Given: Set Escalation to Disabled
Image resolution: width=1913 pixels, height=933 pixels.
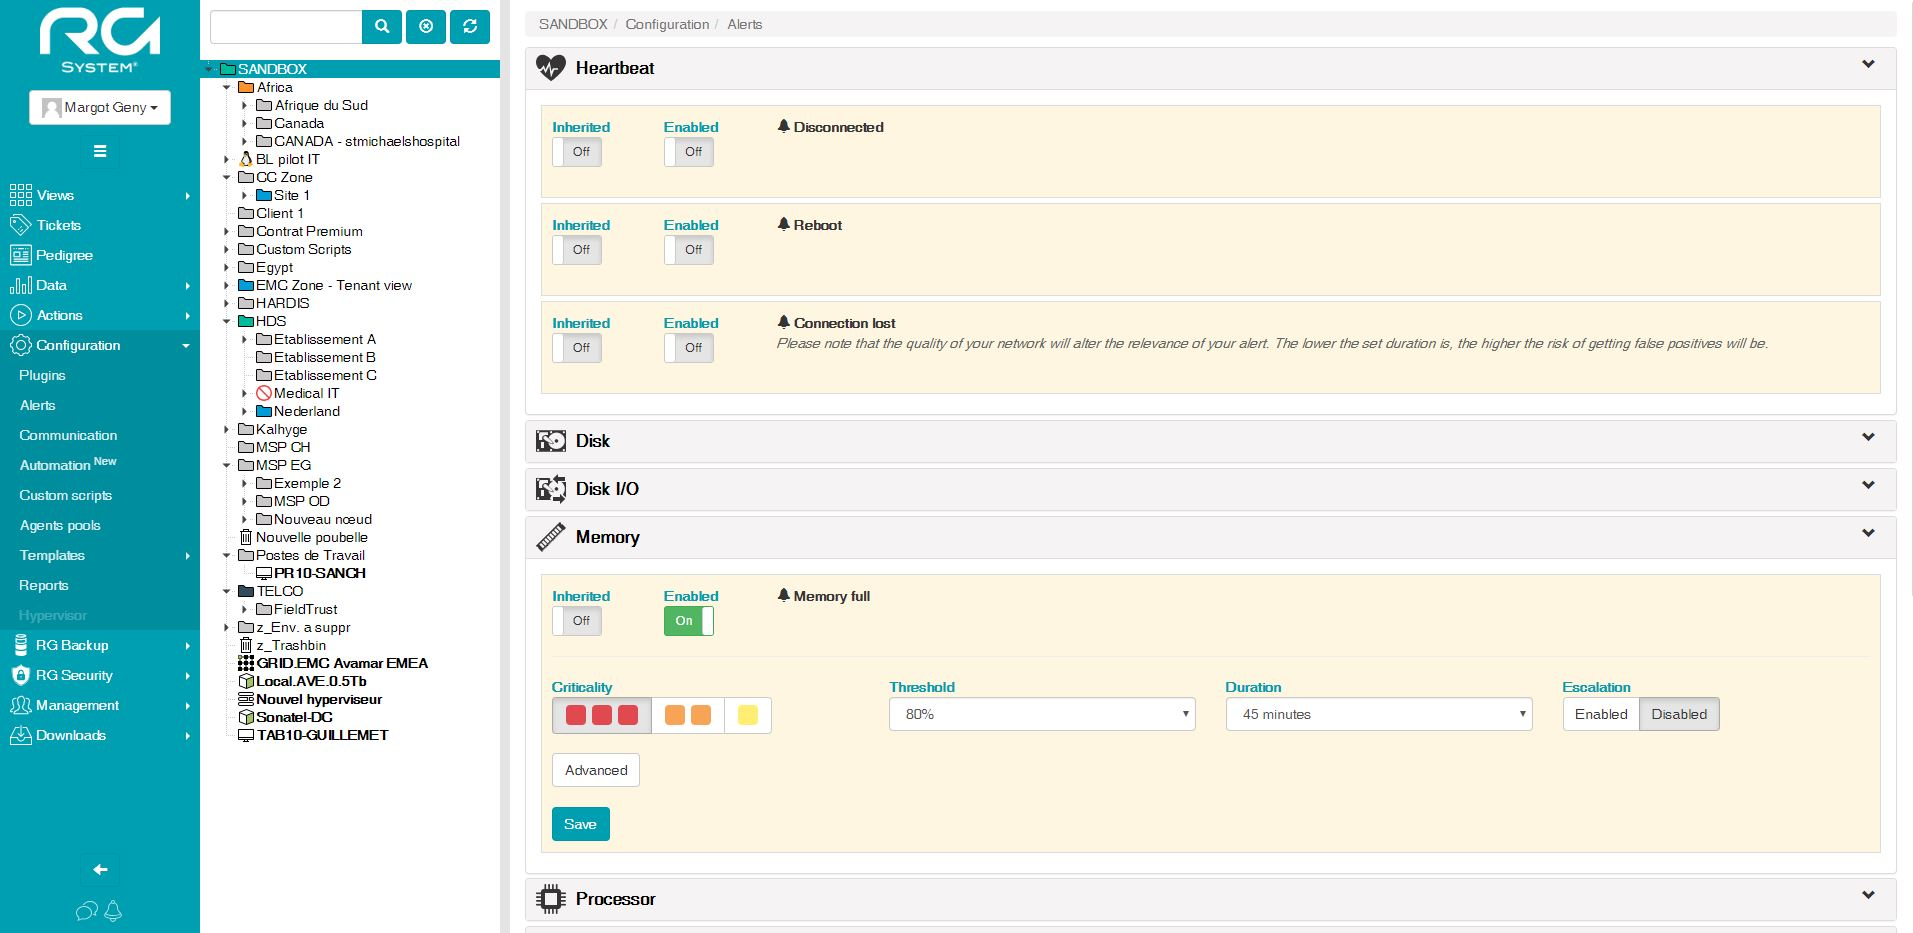Looking at the screenshot, I should coord(1679,714).
